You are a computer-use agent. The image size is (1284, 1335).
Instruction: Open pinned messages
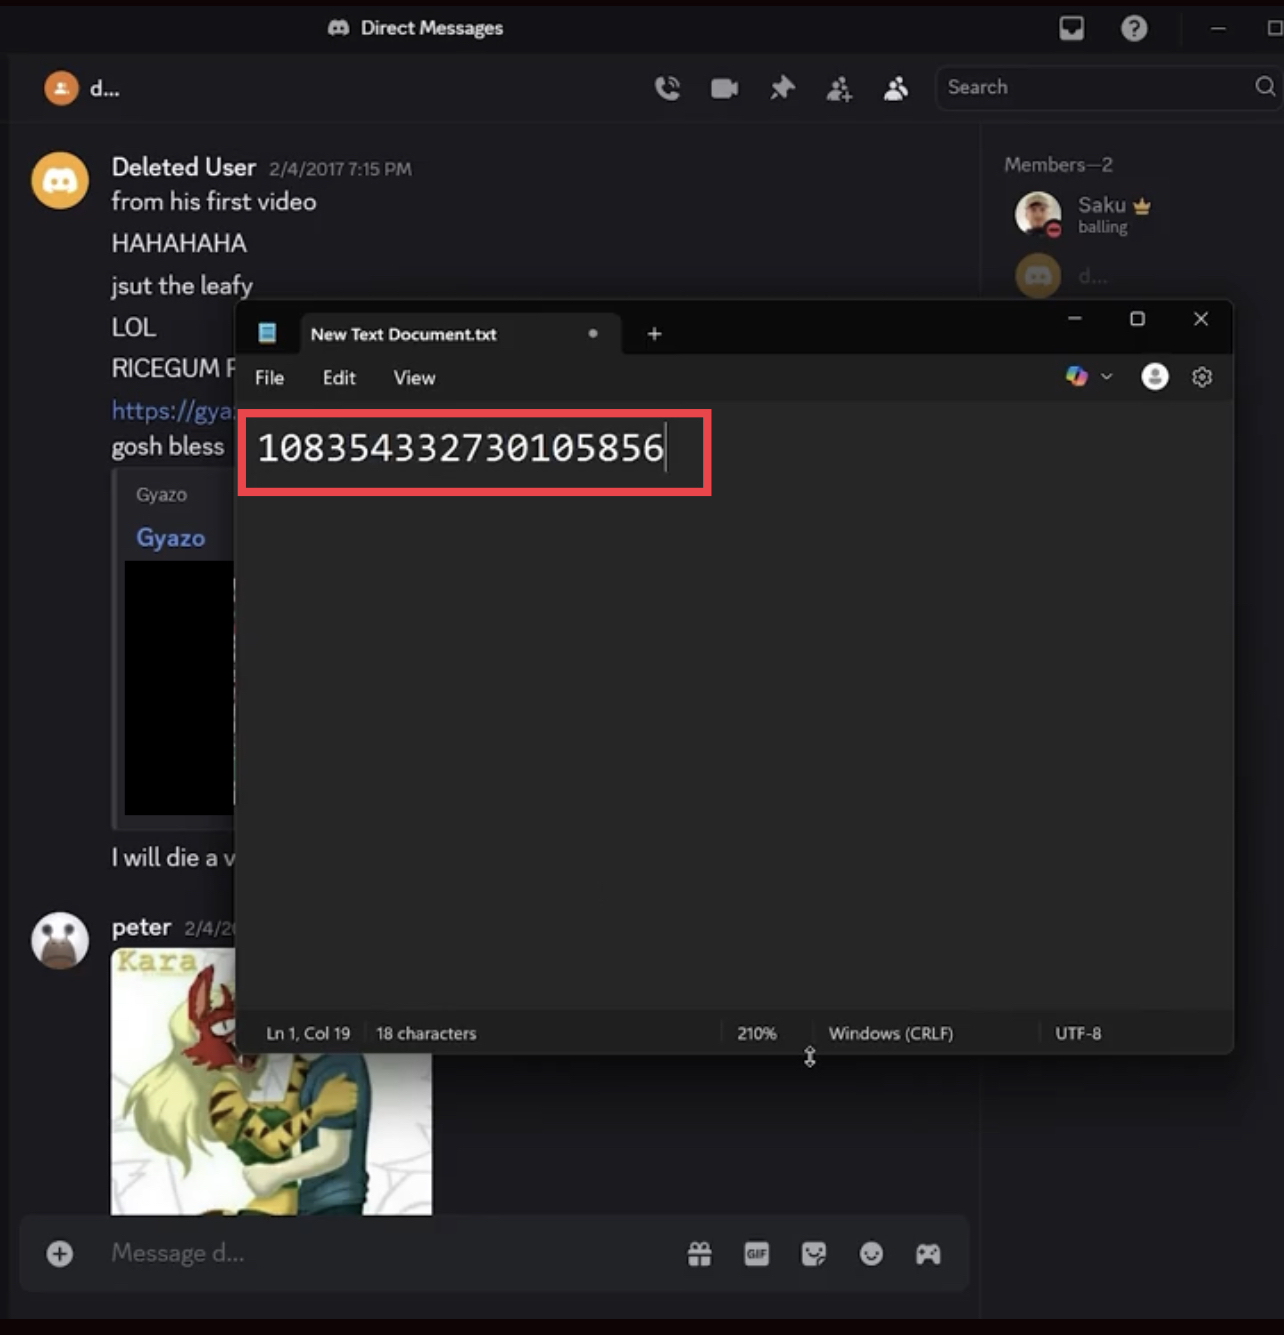coord(782,89)
